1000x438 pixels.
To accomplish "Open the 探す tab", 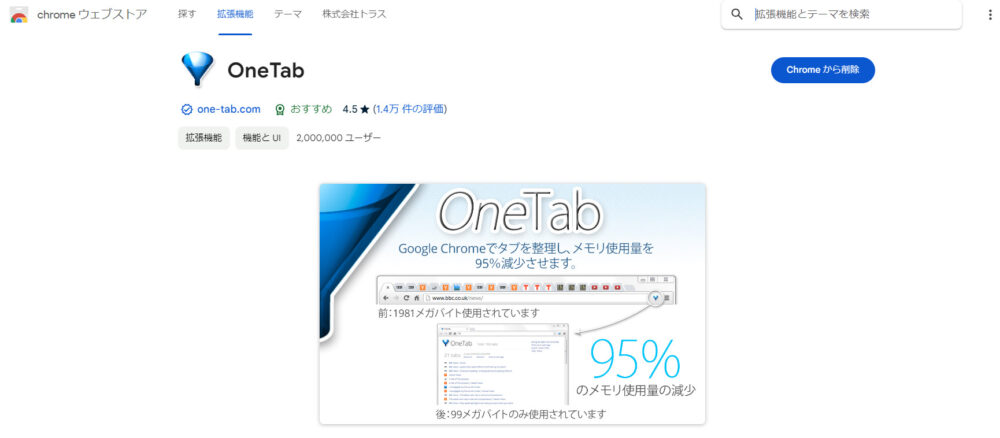I will point(187,14).
